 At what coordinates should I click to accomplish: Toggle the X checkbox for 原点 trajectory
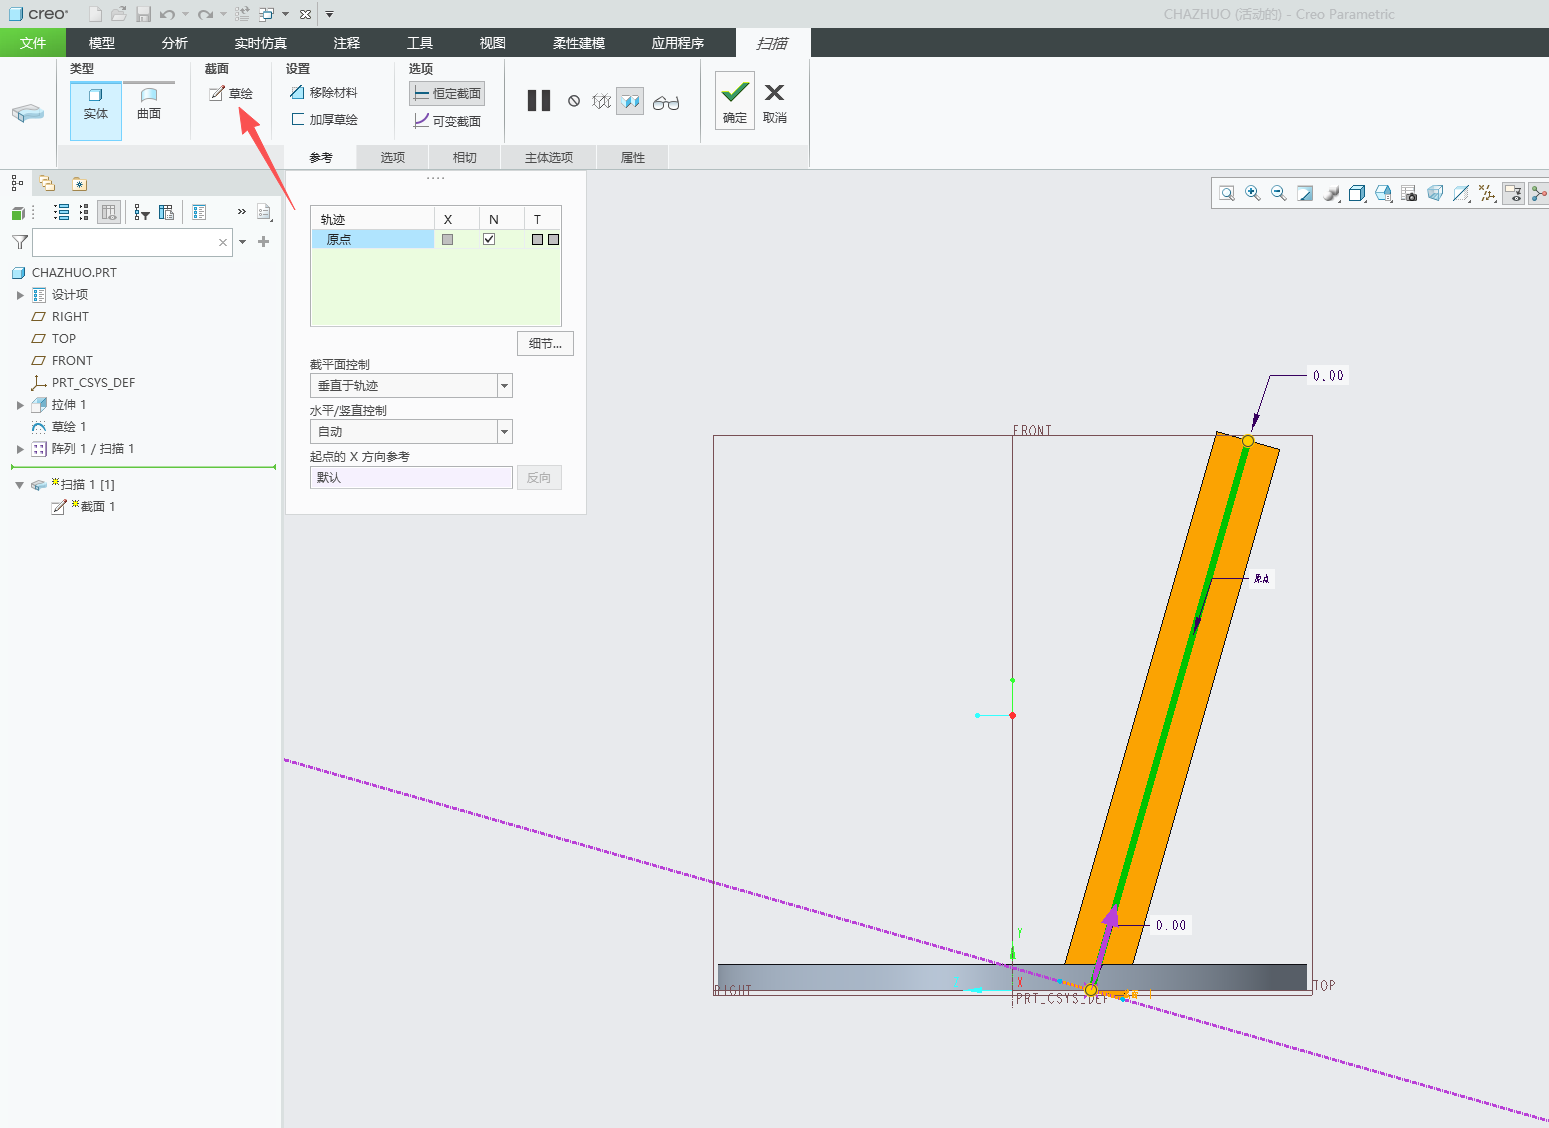coord(447,239)
